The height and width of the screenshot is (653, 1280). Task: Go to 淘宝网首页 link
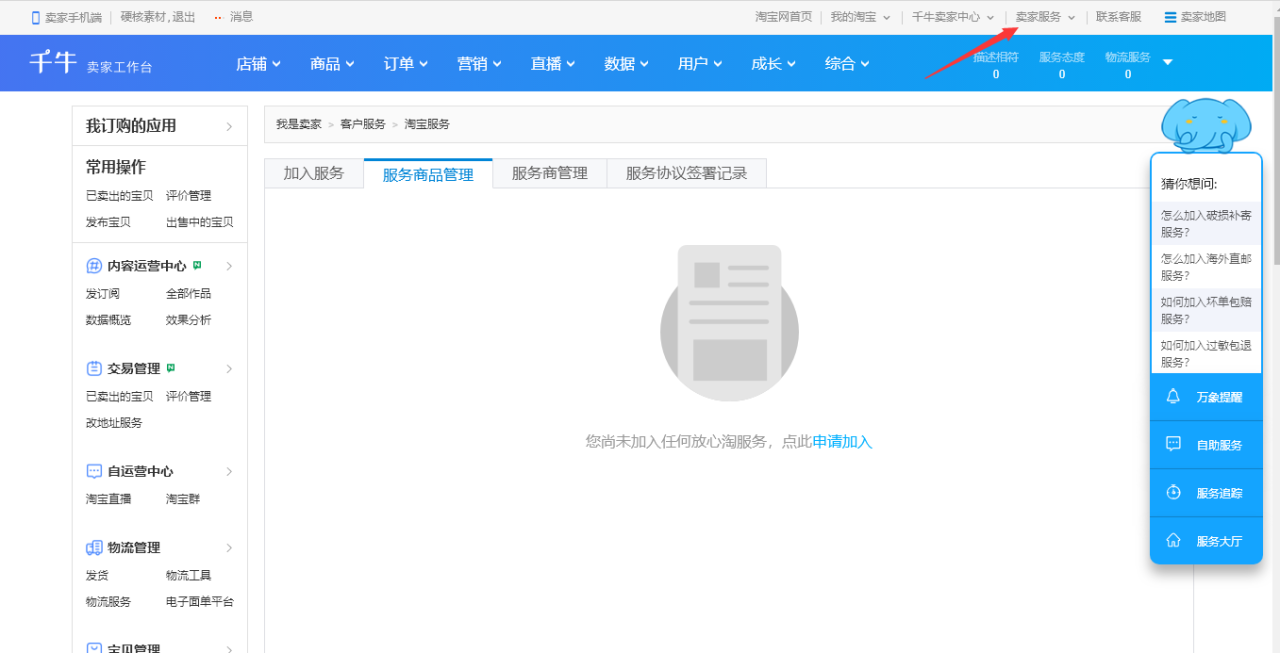click(x=783, y=17)
